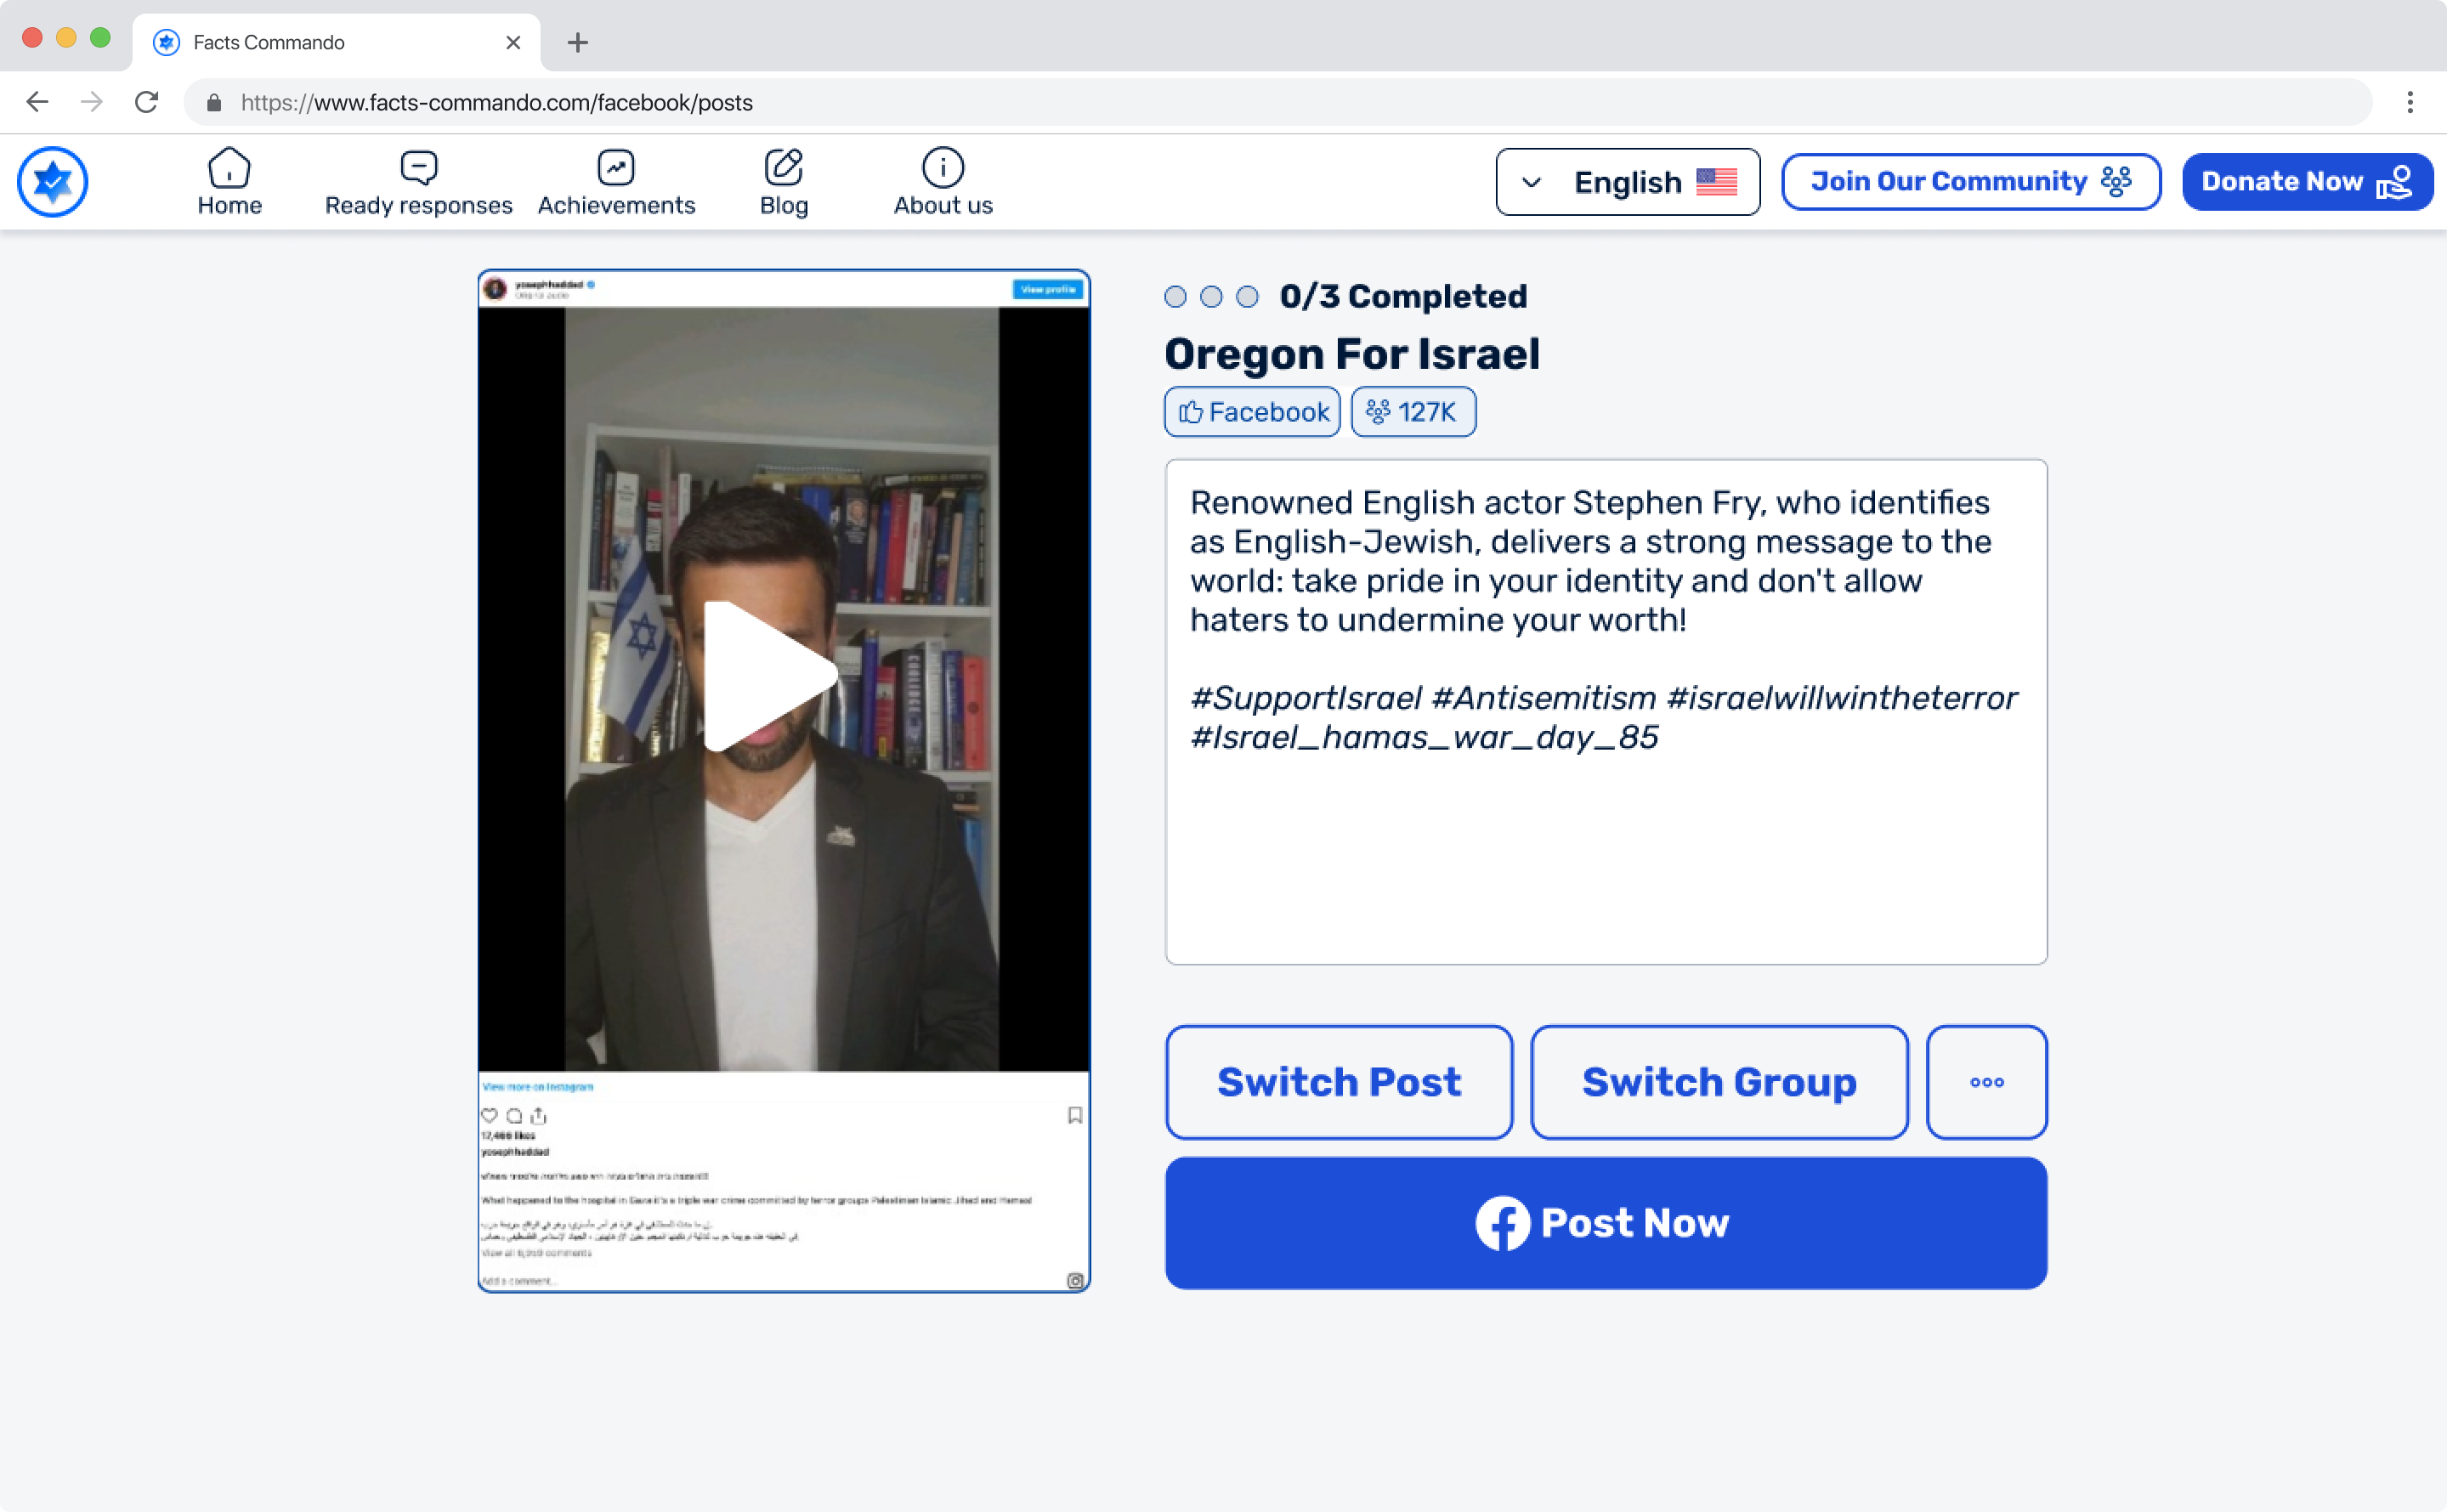The height and width of the screenshot is (1512, 2447).
Task: Click the 0/3 Completed progress text
Action: click(x=1403, y=297)
